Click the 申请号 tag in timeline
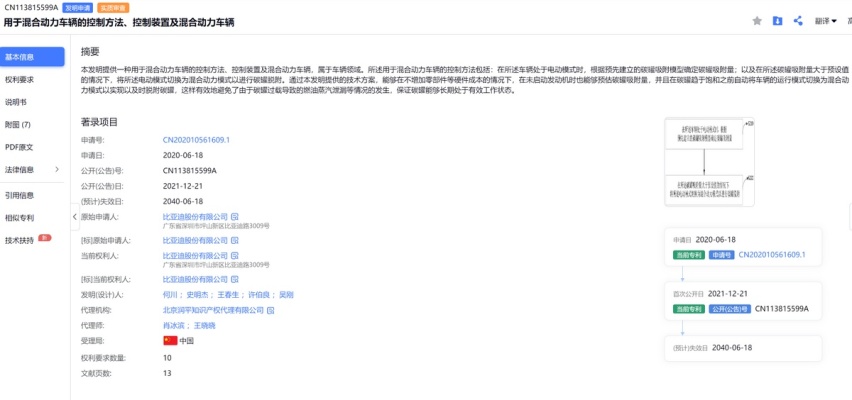The width and height of the screenshot is (852, 400). pyautogui.click(x=721, y=254)
